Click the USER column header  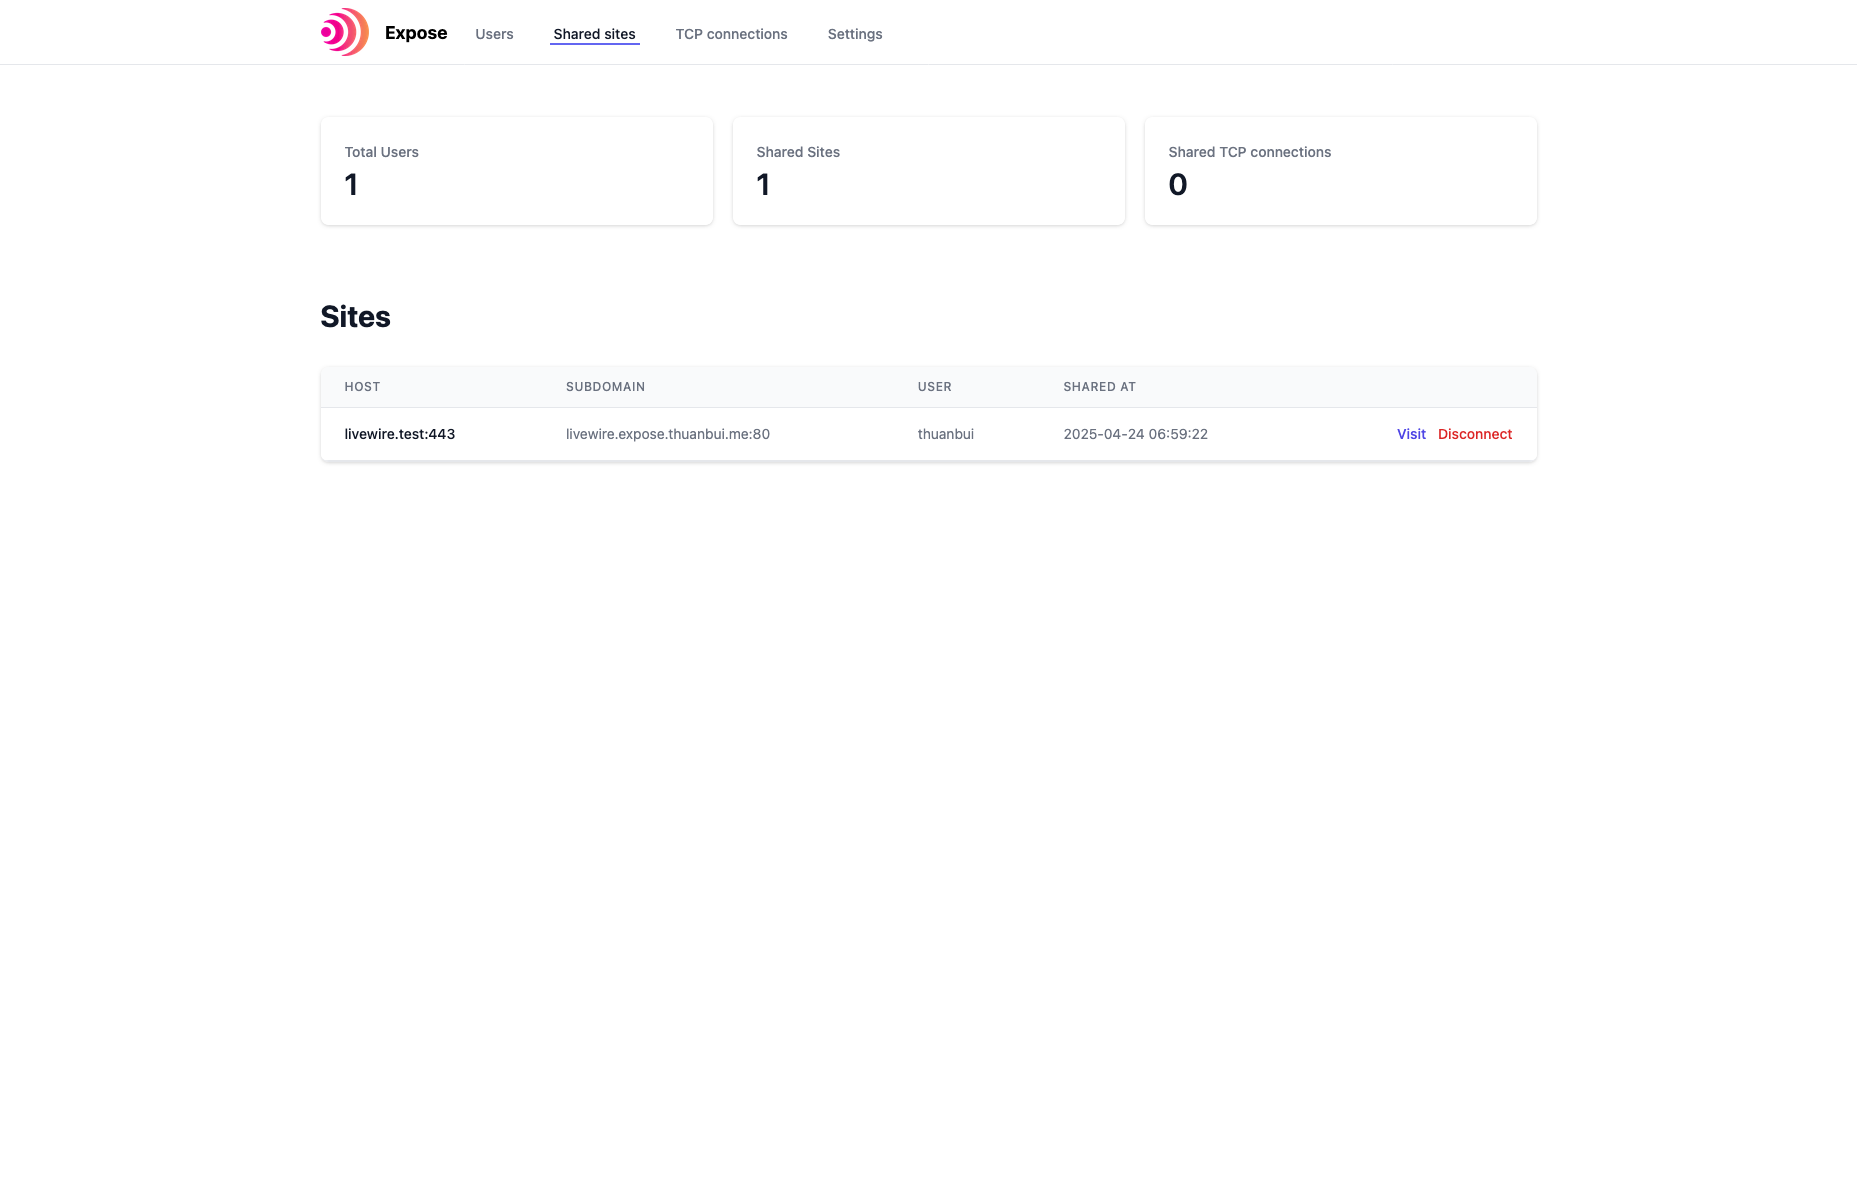tap(934, 387)
